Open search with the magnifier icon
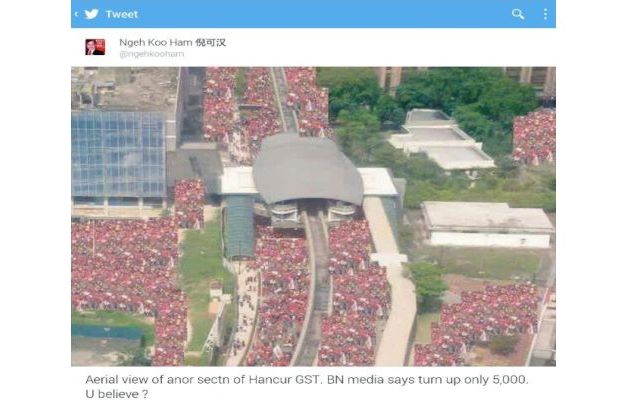620x413 pixels. click(x=518, y=14)
